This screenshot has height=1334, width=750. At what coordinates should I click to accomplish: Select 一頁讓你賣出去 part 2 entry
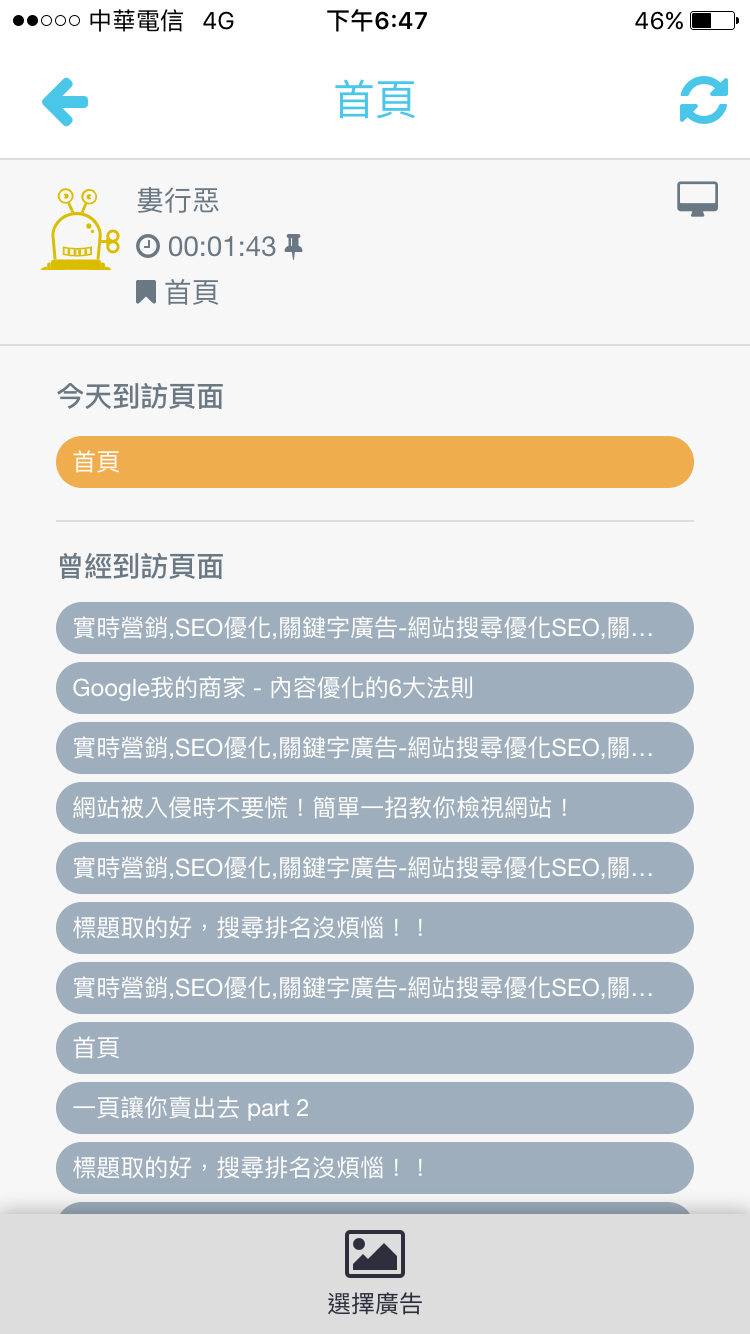tap(375, 1108)
